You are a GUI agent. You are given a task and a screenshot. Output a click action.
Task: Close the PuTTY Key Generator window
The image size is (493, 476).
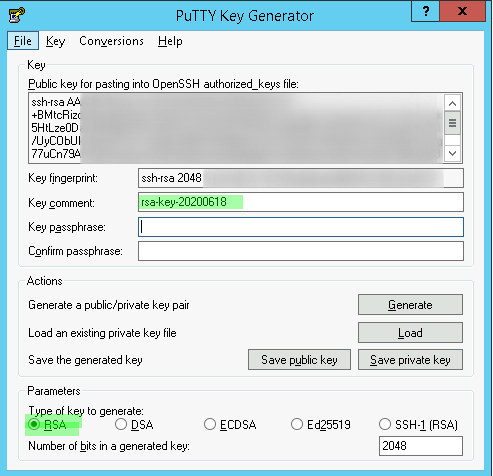tap(463, 11)
